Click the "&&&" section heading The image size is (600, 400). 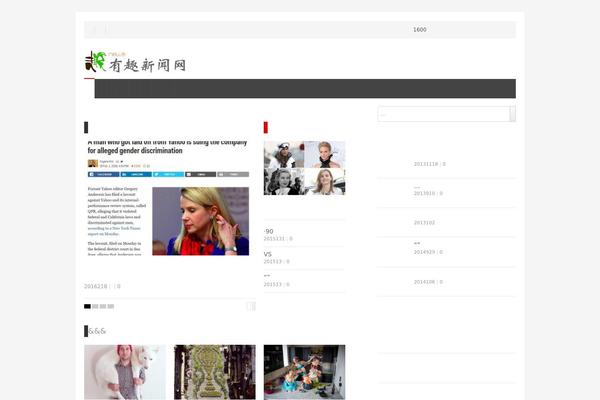(97, 331)
